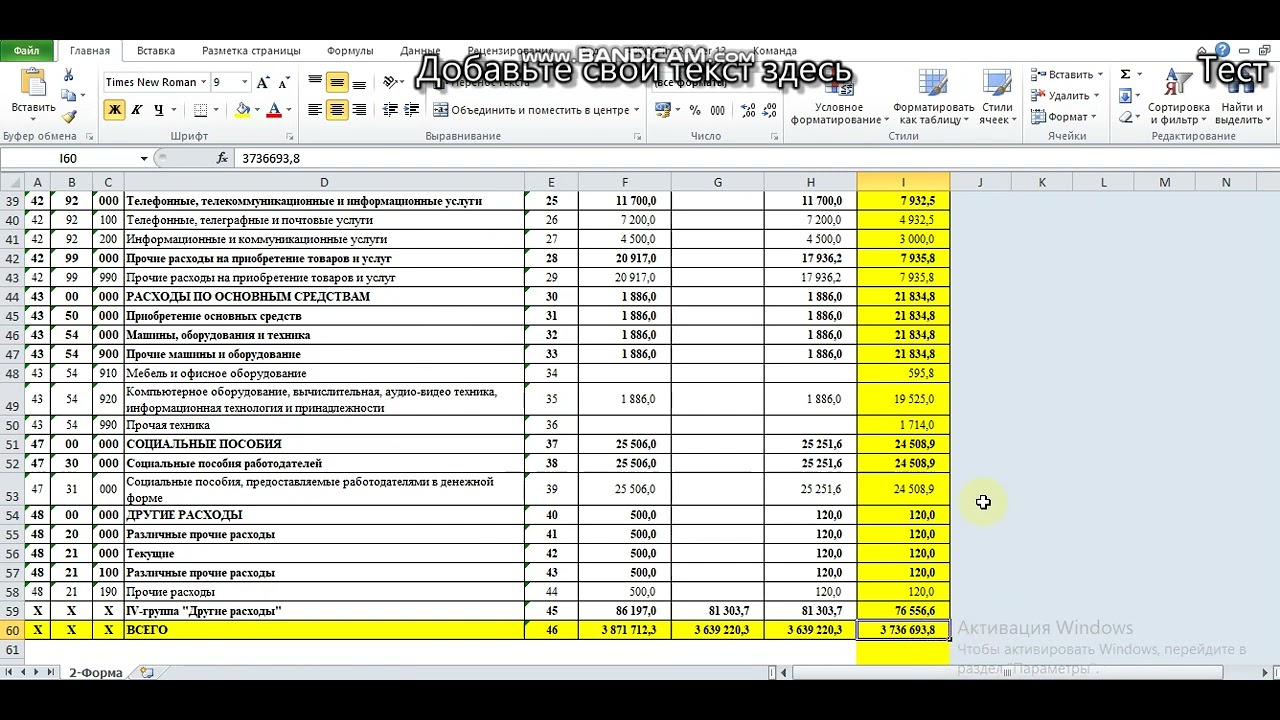
Task: Switch to the Вставка tab
Action: pos(156,50)
